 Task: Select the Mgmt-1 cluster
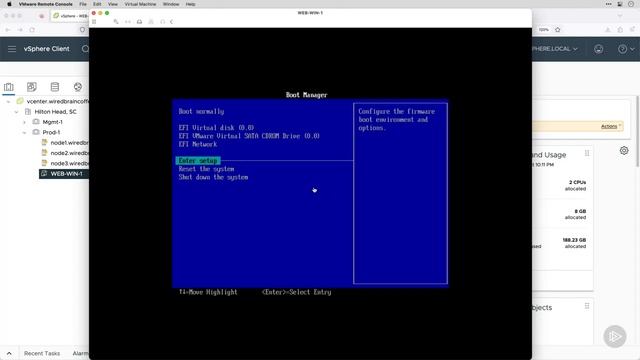pyautogui.click(x=52, y=122)
